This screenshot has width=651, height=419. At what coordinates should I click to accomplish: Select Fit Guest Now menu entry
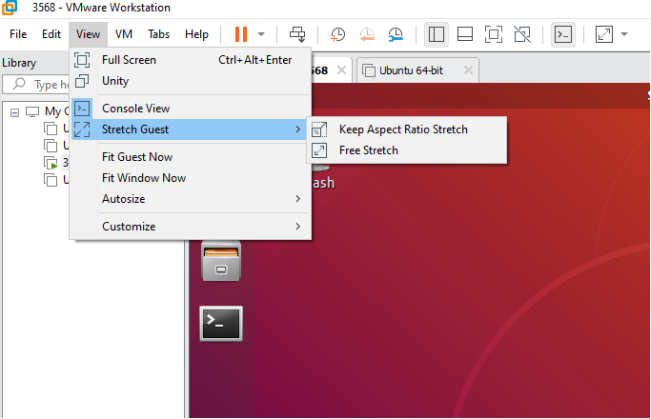click(x=137, y=157)
